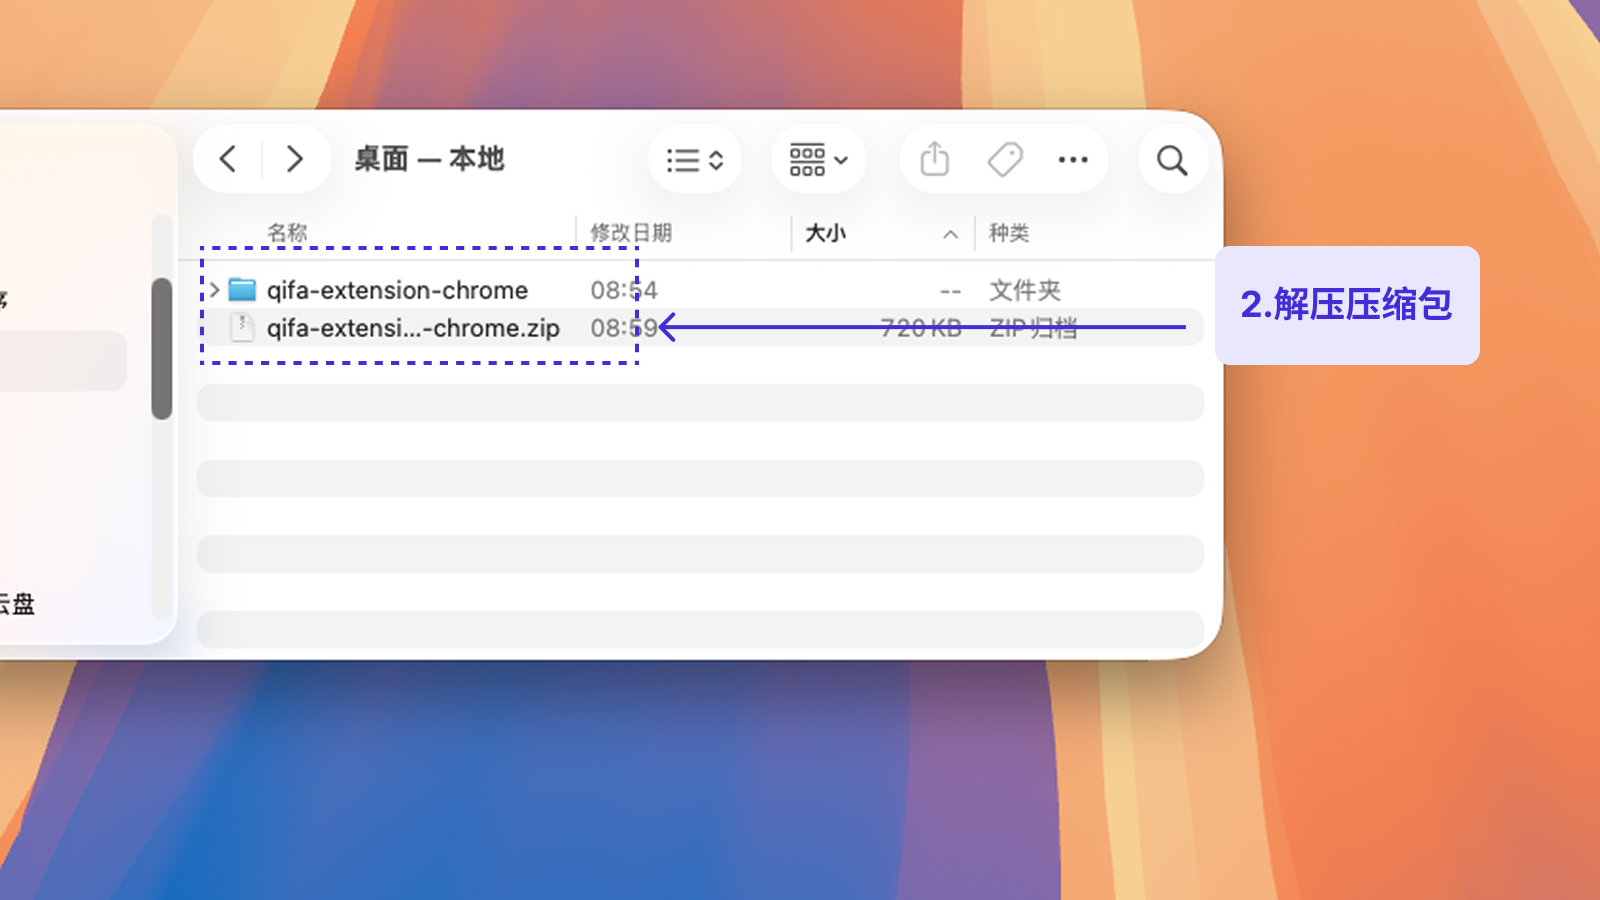Click the 文件夹 kind cell

1025,290
